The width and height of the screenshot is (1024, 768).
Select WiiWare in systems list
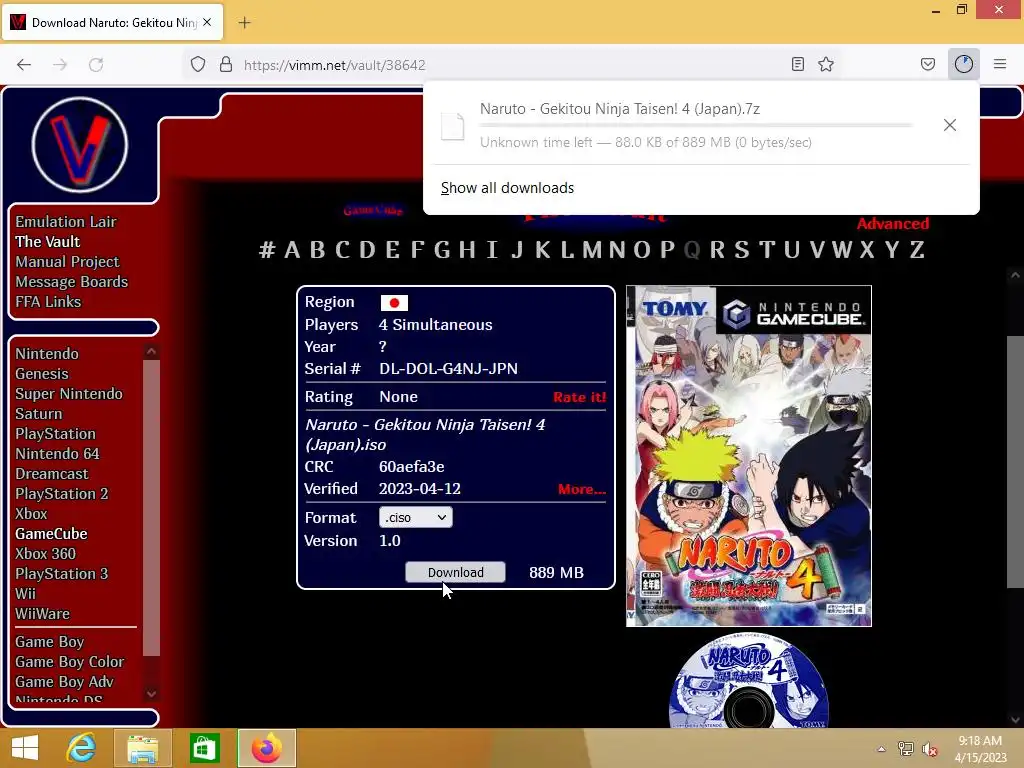point(42,614)
